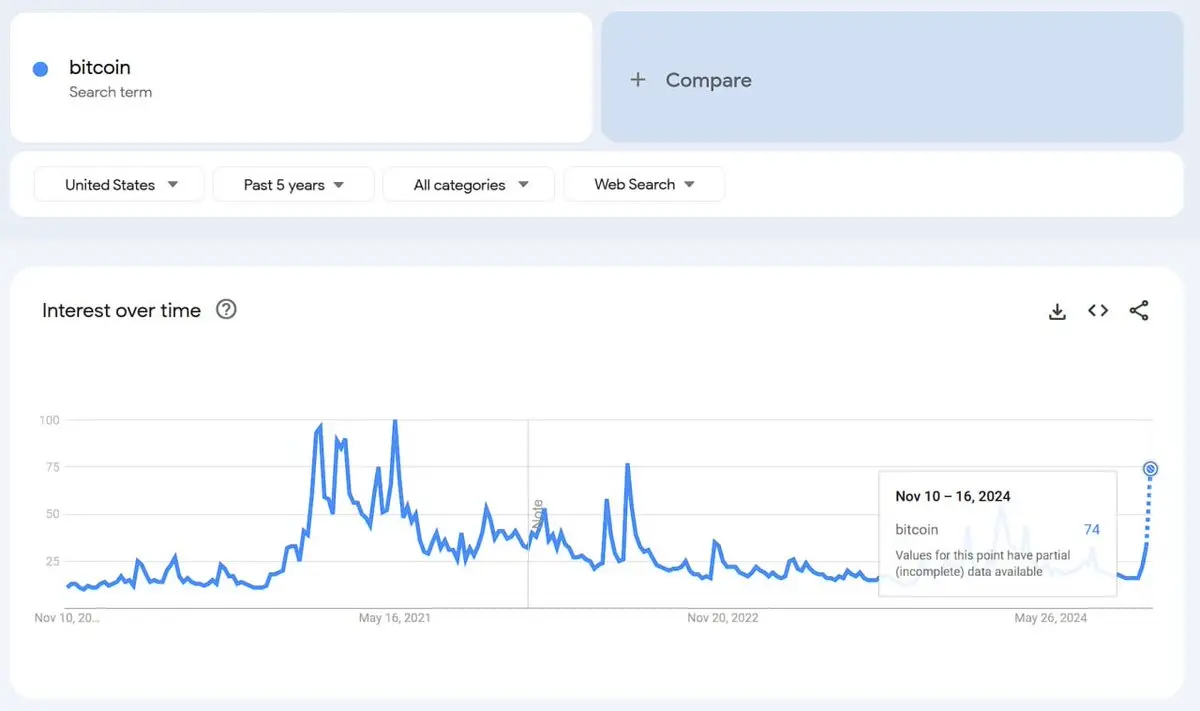
Task: Open the Web Search type dropdown
Action: pos(644,185)
